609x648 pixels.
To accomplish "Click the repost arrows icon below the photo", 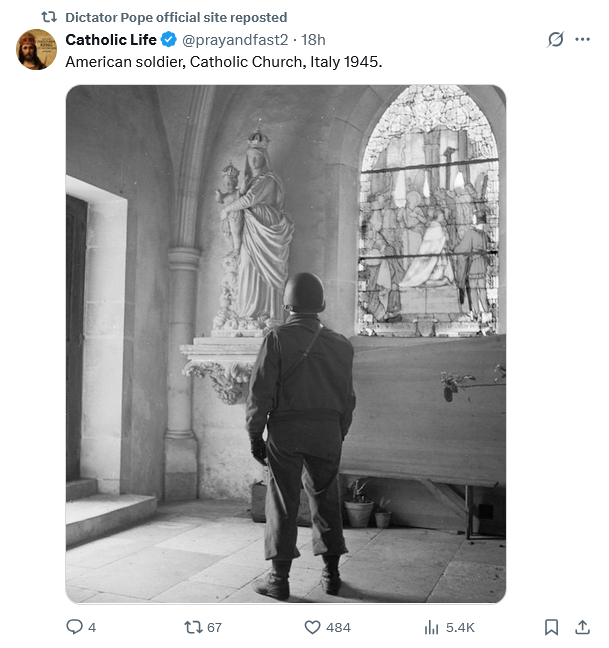I will click(x=193, y=627).
